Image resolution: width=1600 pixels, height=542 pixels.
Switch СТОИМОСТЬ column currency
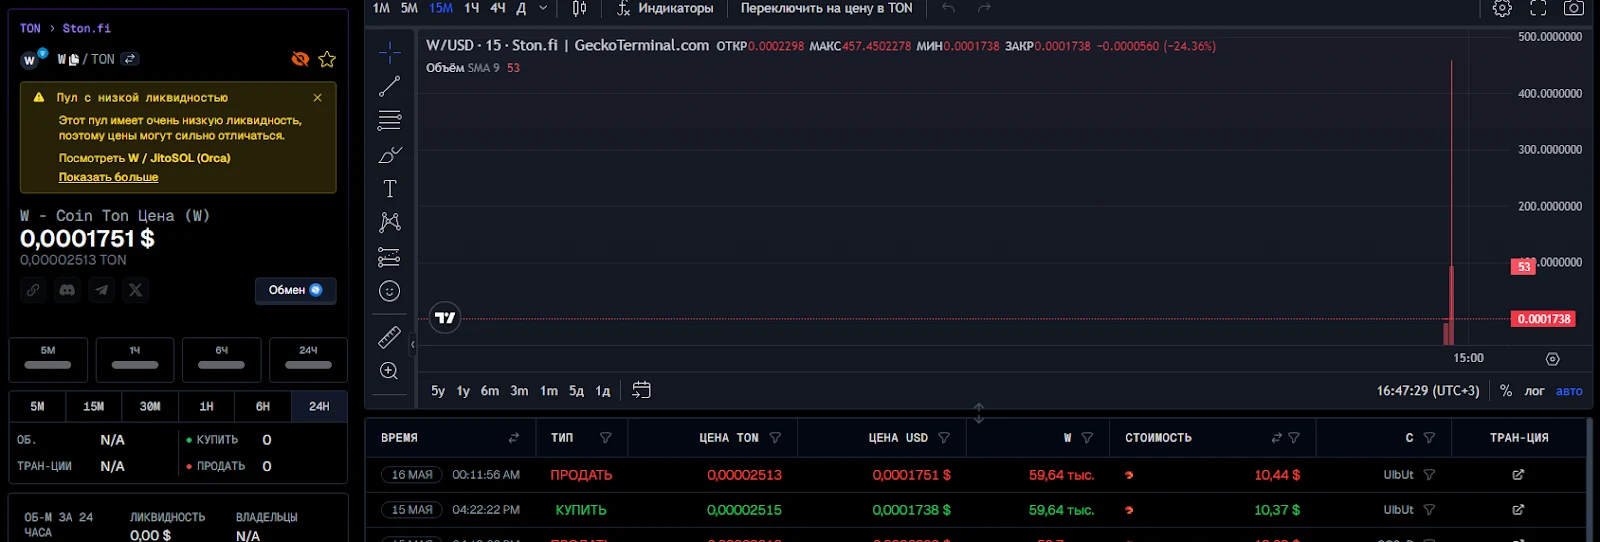point(1276,438)
